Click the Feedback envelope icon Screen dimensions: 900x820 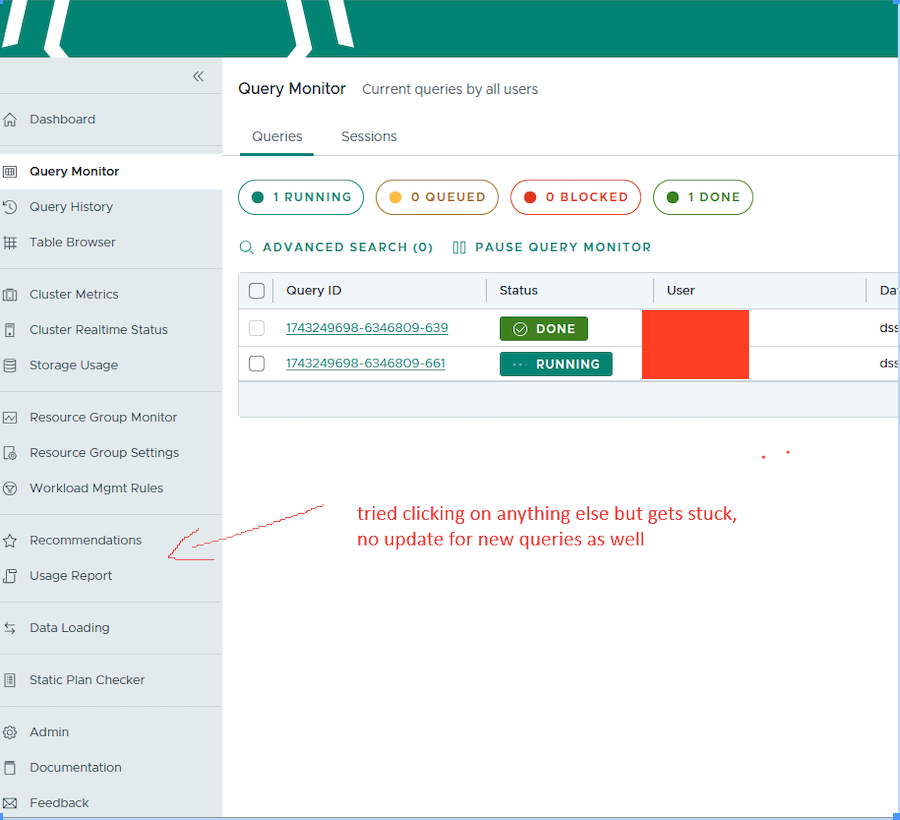click(x=10, y=803)
